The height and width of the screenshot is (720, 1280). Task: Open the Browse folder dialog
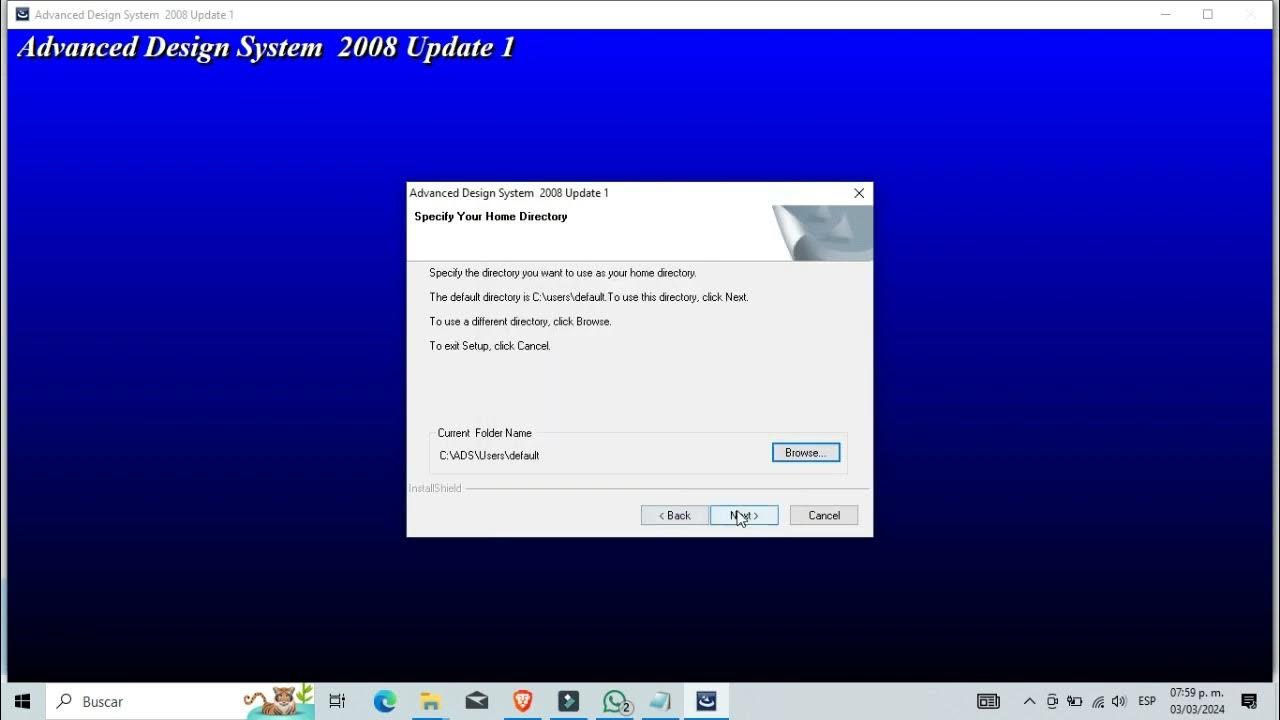click(806, 453)
